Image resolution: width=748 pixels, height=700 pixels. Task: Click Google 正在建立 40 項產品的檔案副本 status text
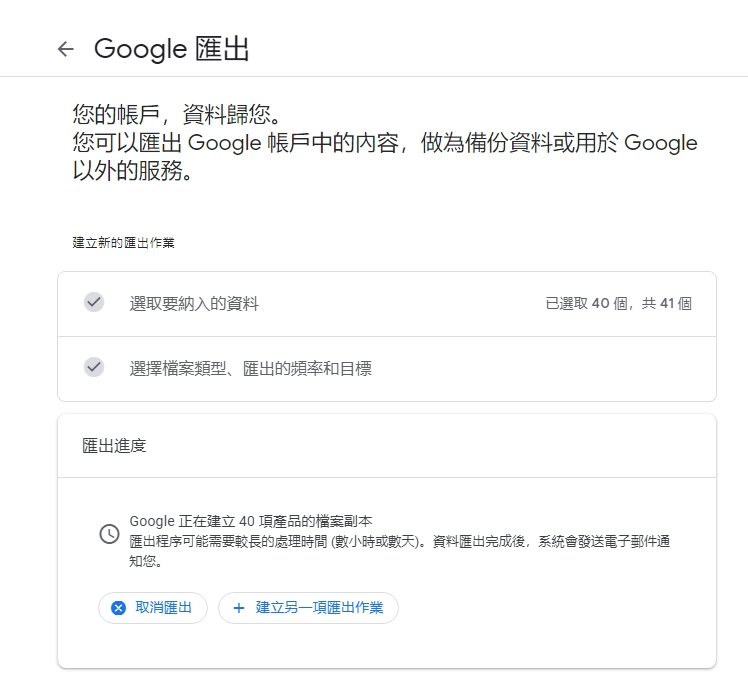(251, 521)
